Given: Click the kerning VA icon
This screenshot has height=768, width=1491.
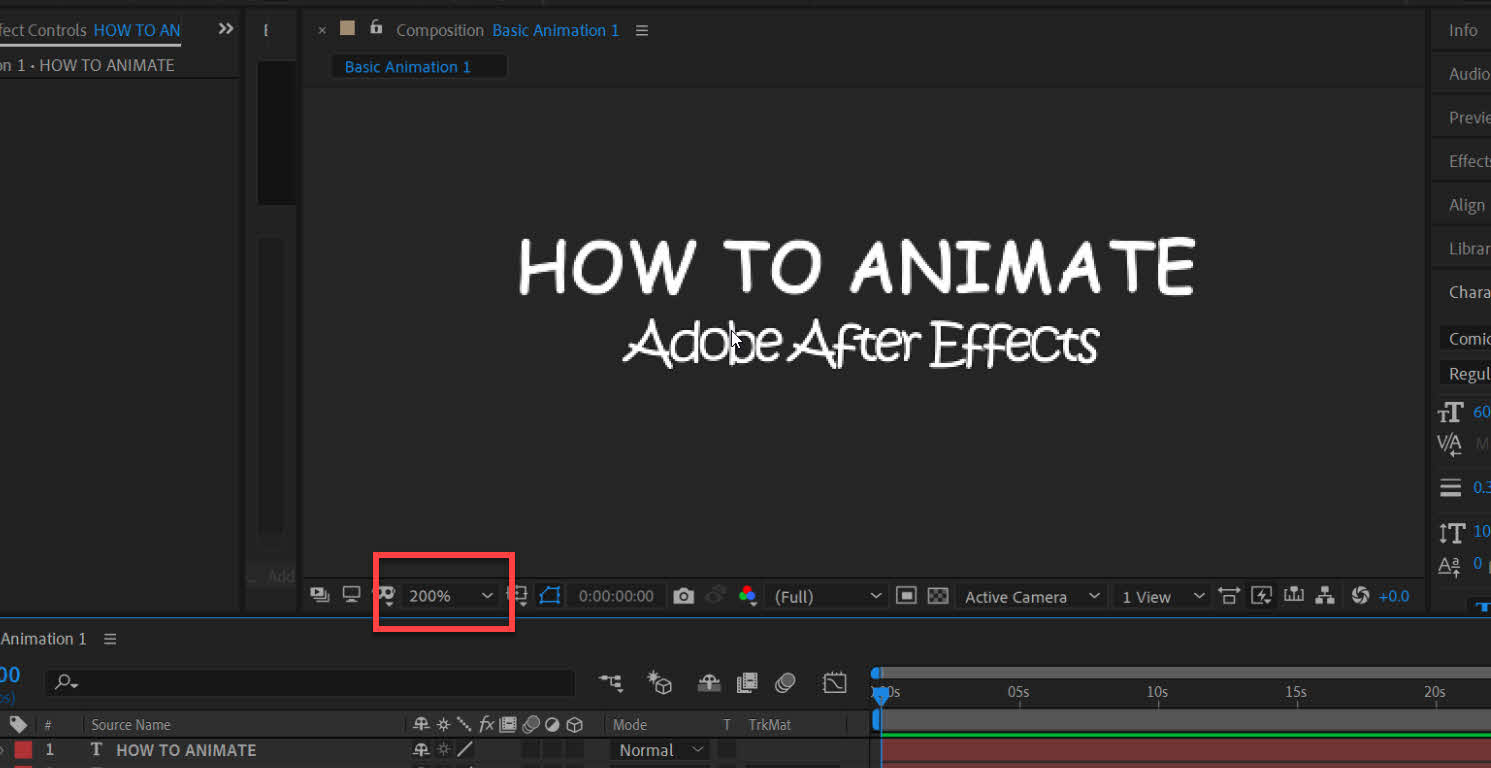Looking at the screenshot, I should coord(1450,444).
